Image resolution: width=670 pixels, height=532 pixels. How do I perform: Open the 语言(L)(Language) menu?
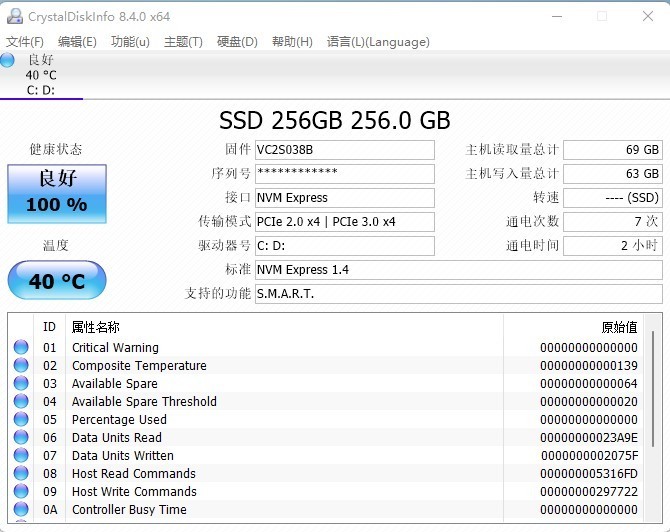tap(378, 42)
